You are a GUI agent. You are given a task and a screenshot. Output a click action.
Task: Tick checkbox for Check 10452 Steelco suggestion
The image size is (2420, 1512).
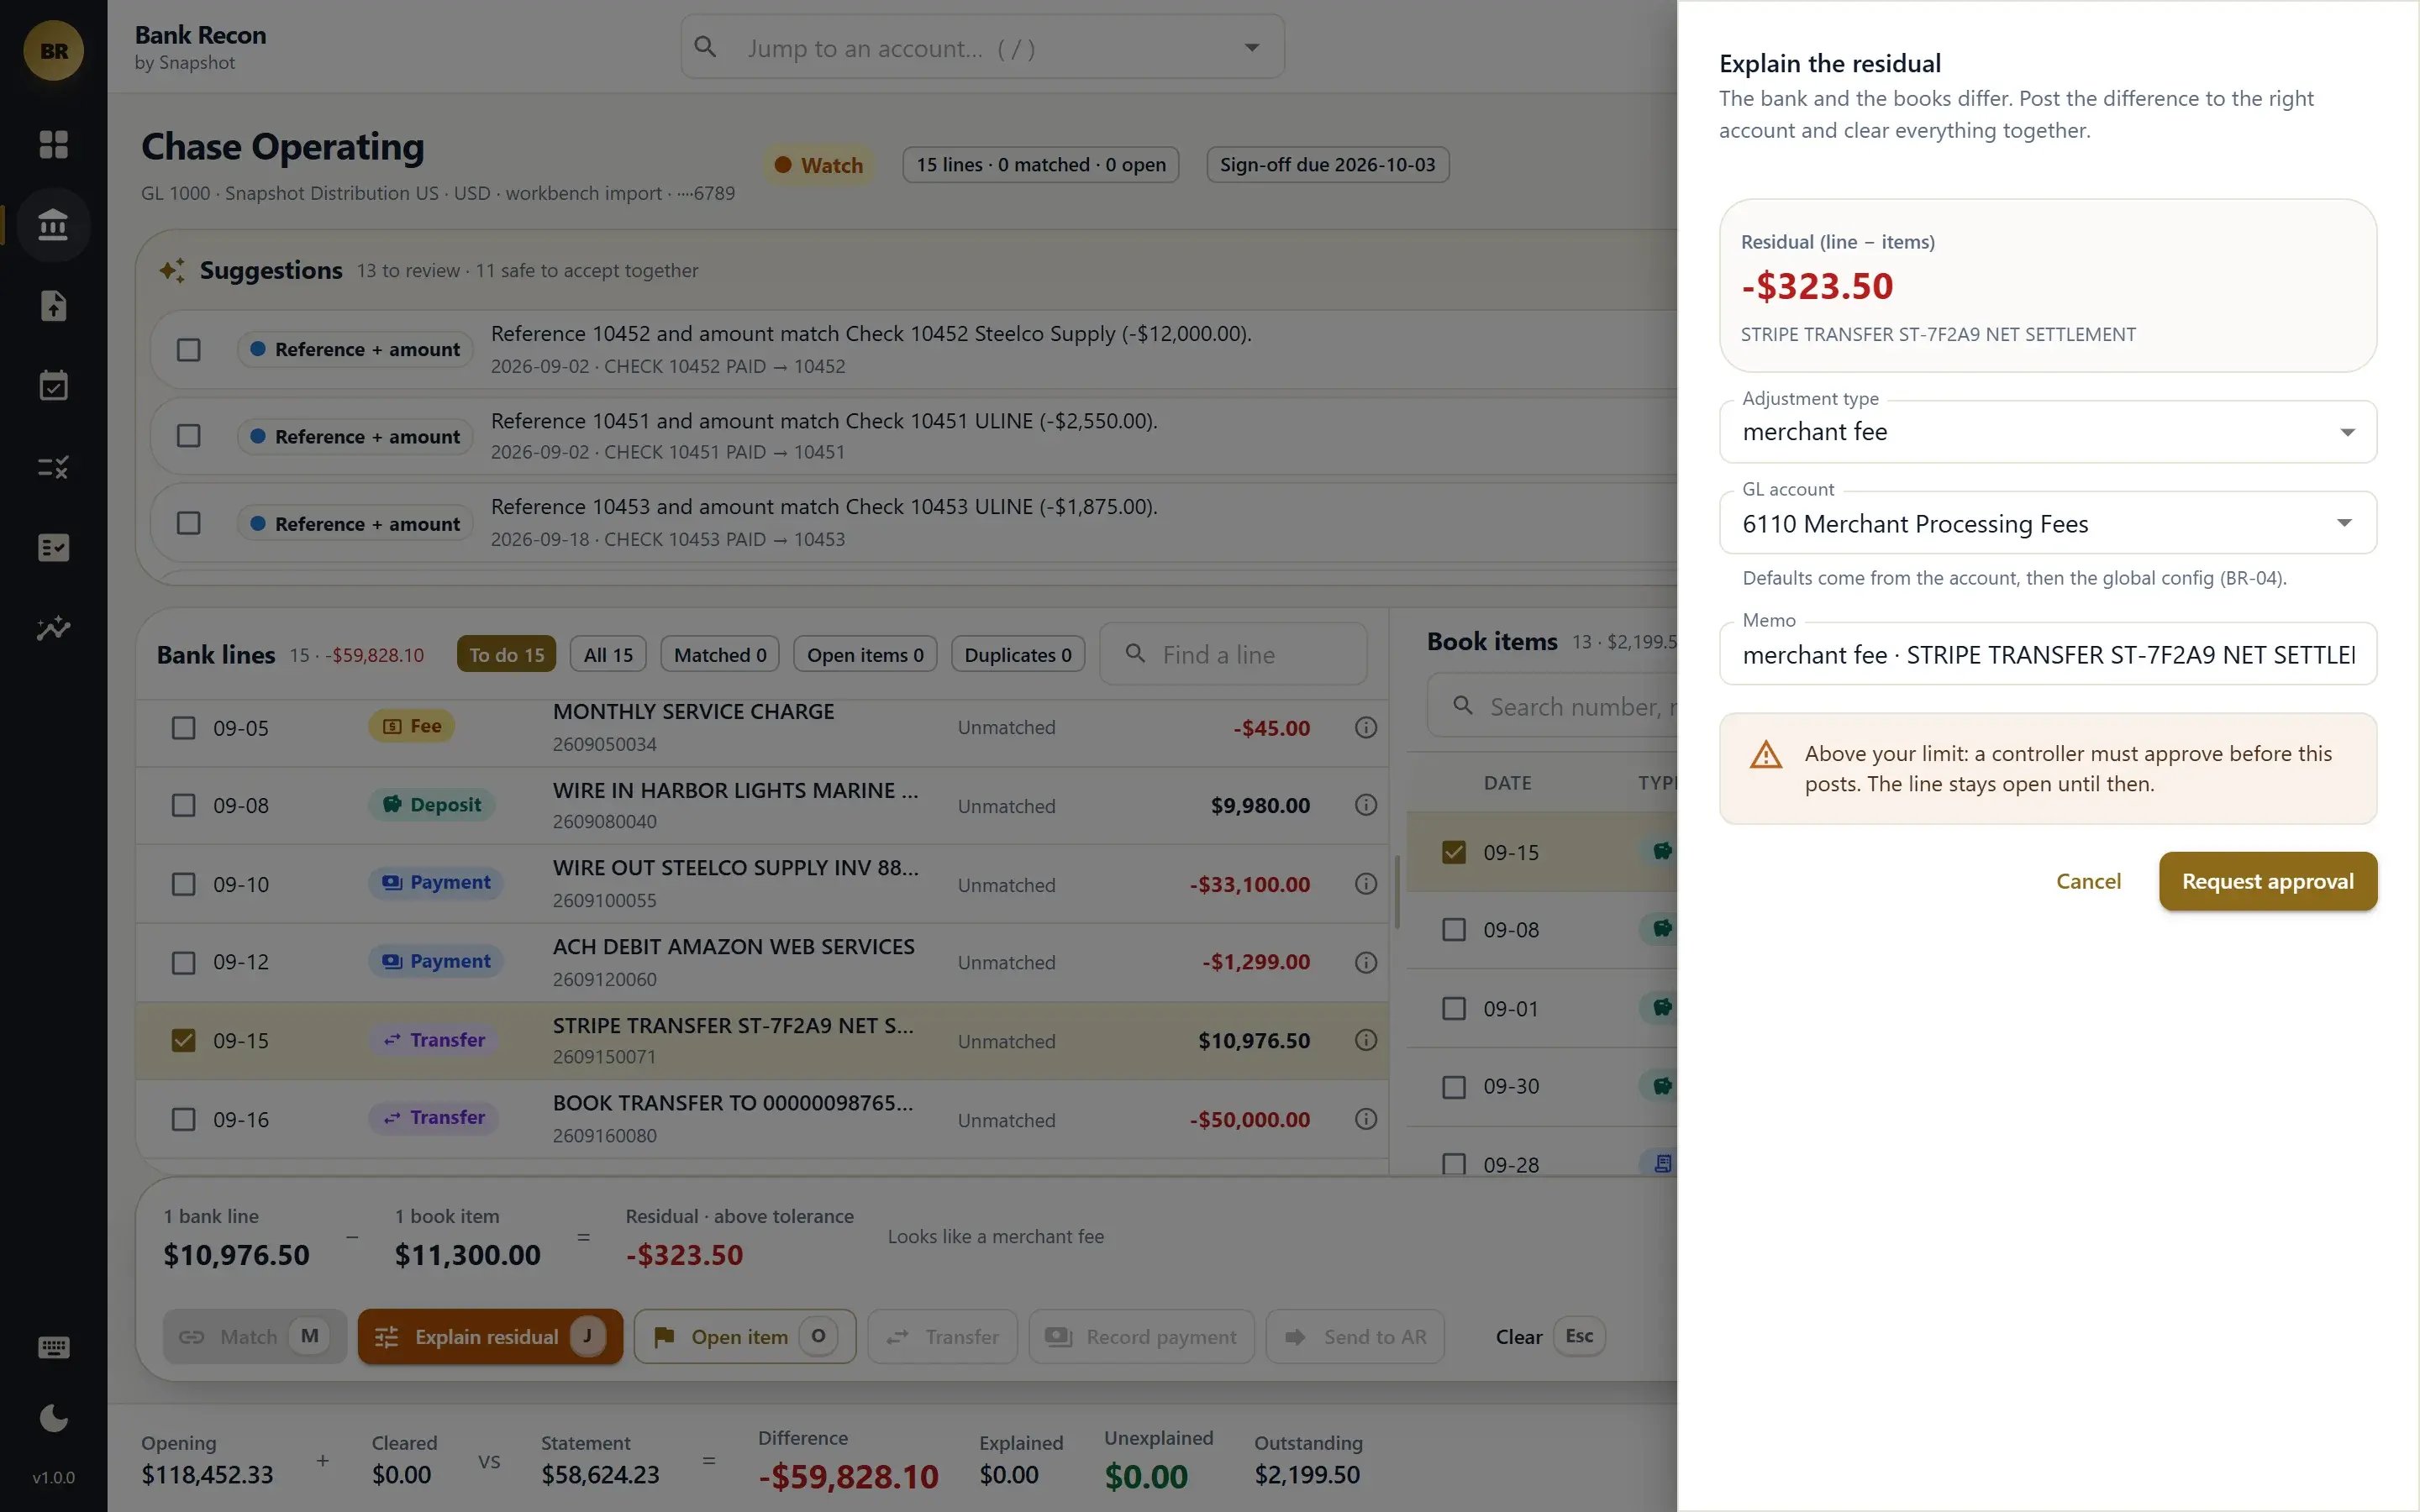tap(188, 350)
